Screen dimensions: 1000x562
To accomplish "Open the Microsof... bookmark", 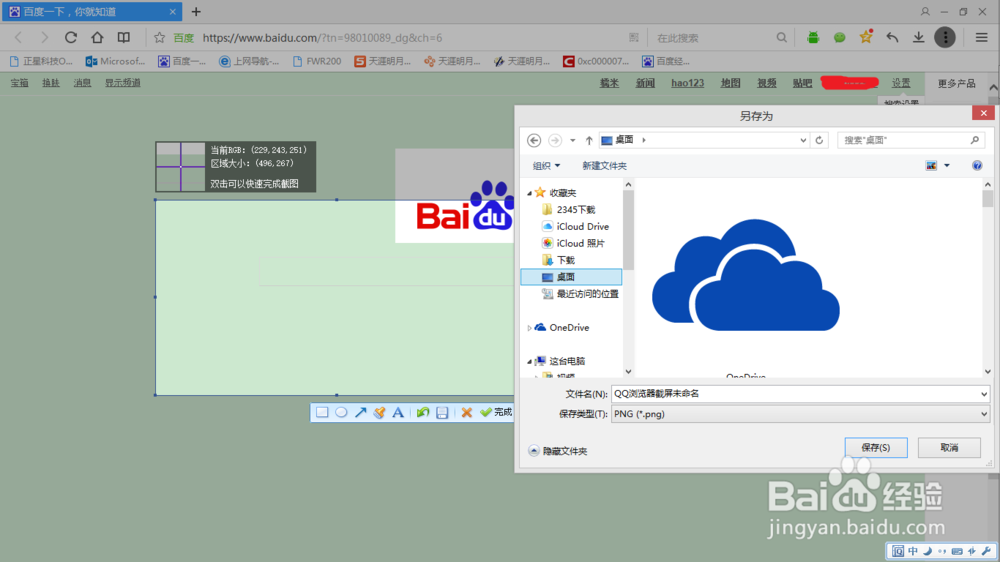I will pyautogui.click(x=115, y=61).
